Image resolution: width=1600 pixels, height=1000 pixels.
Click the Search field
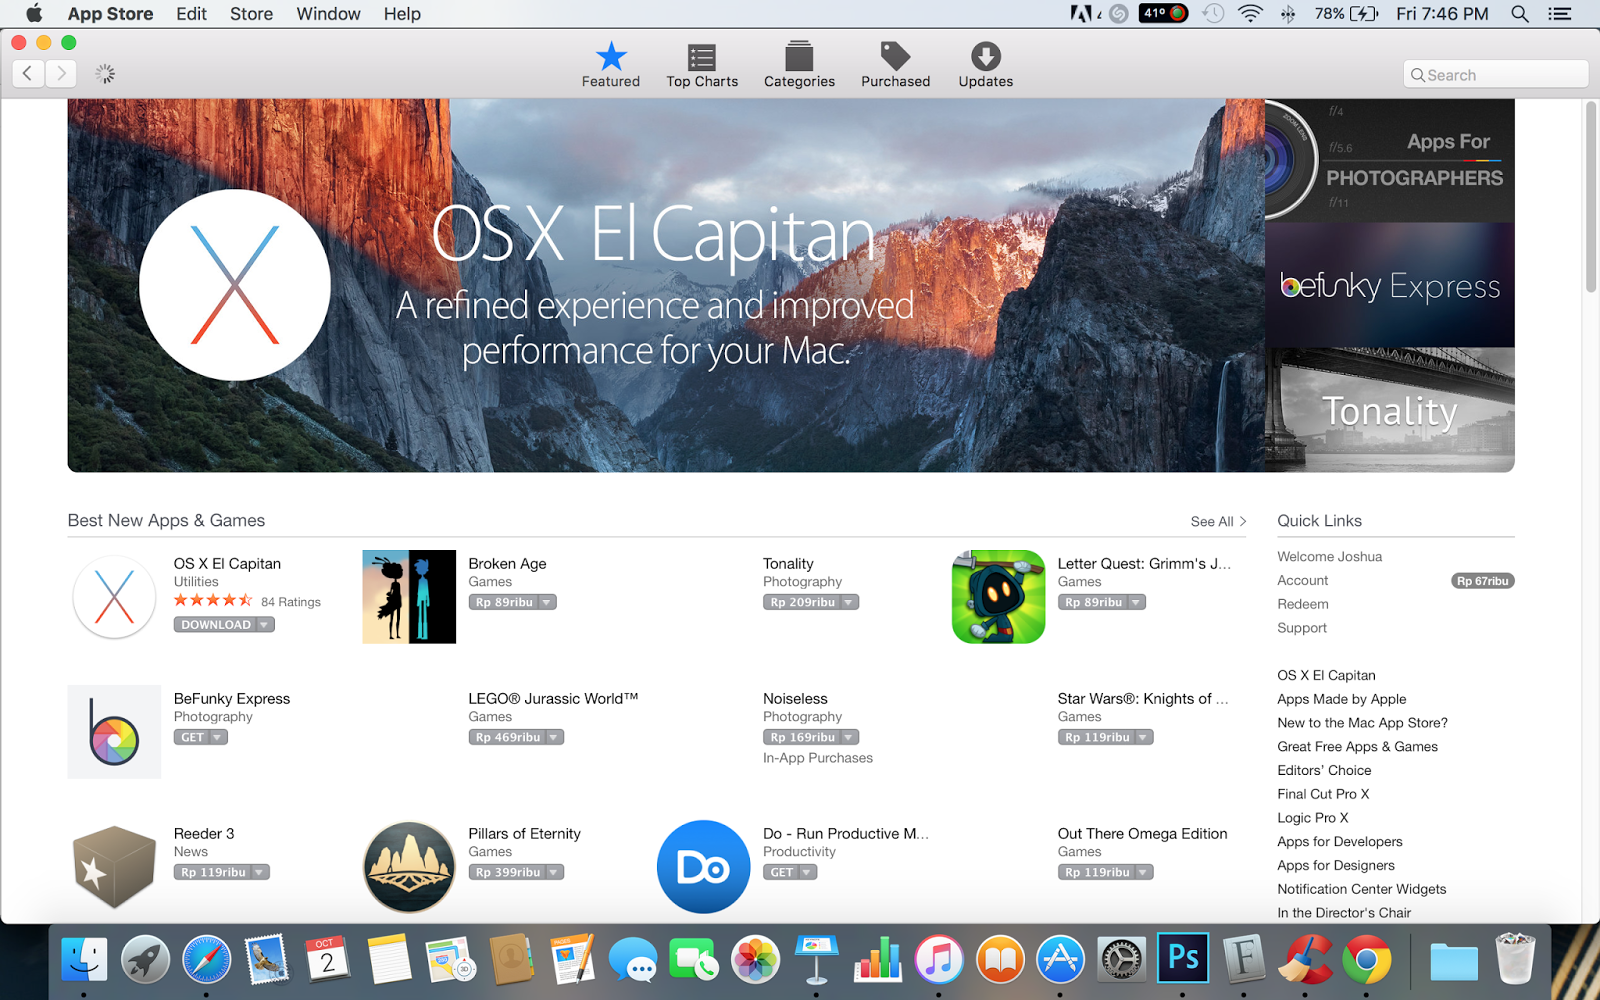pyautogui.click(x=1495, y=74)
